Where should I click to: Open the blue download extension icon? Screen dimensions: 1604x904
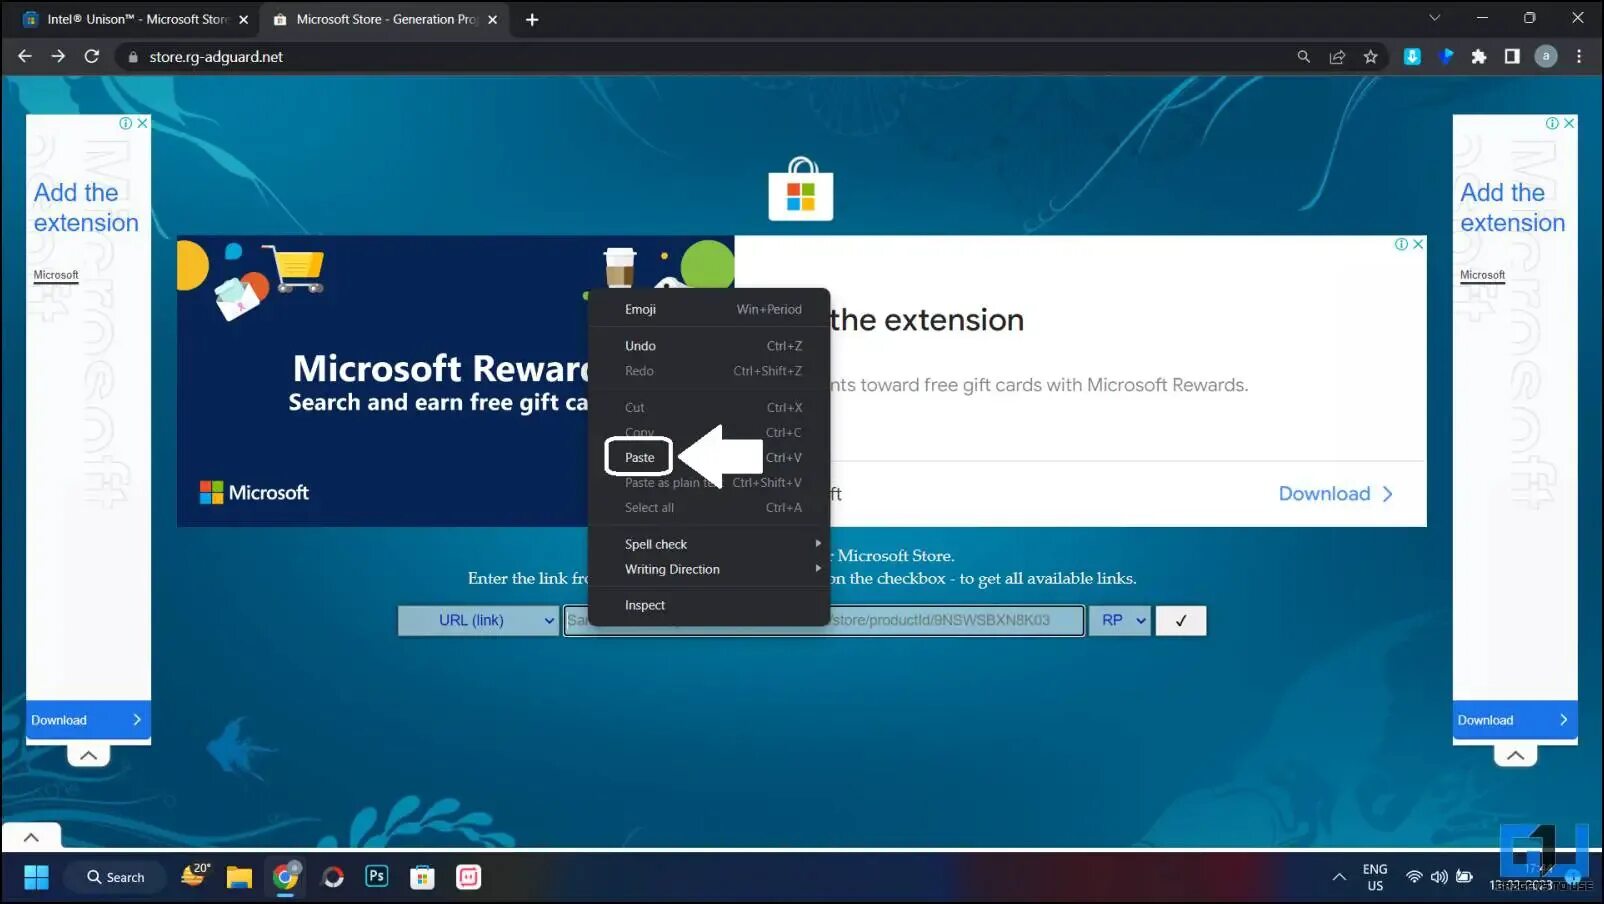tap(1412, 57)
